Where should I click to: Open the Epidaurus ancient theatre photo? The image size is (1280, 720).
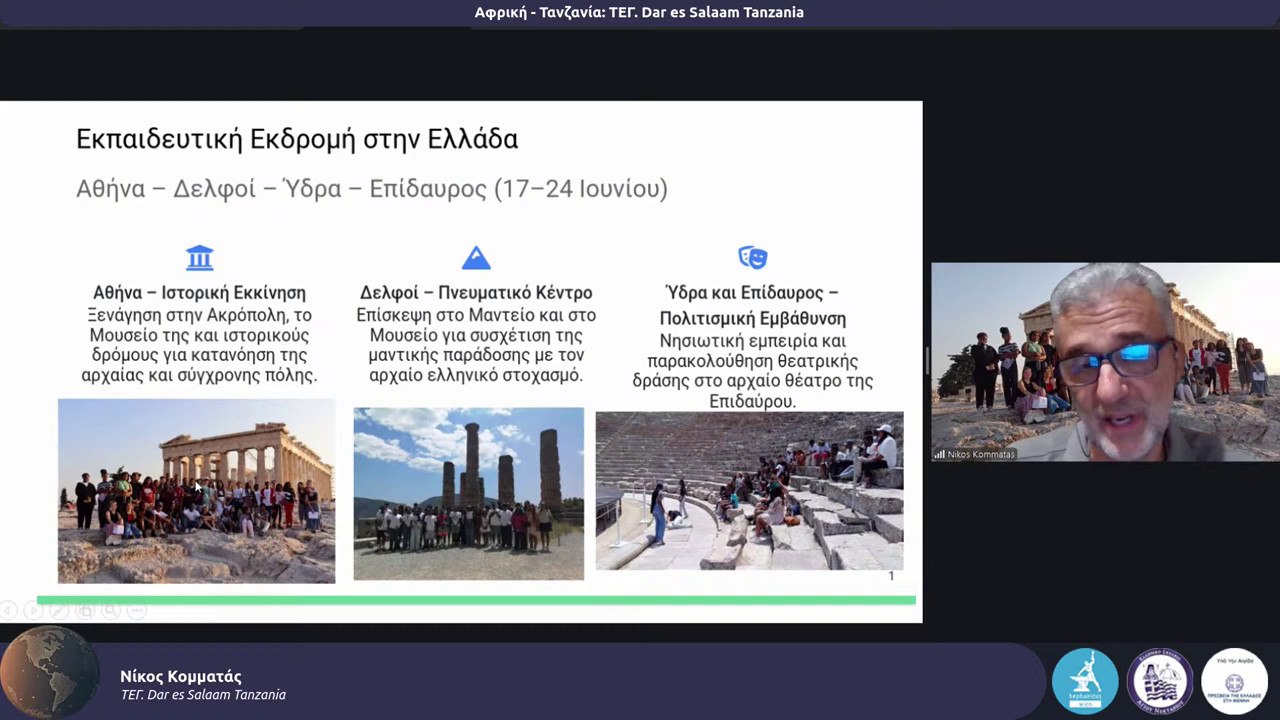749,491
